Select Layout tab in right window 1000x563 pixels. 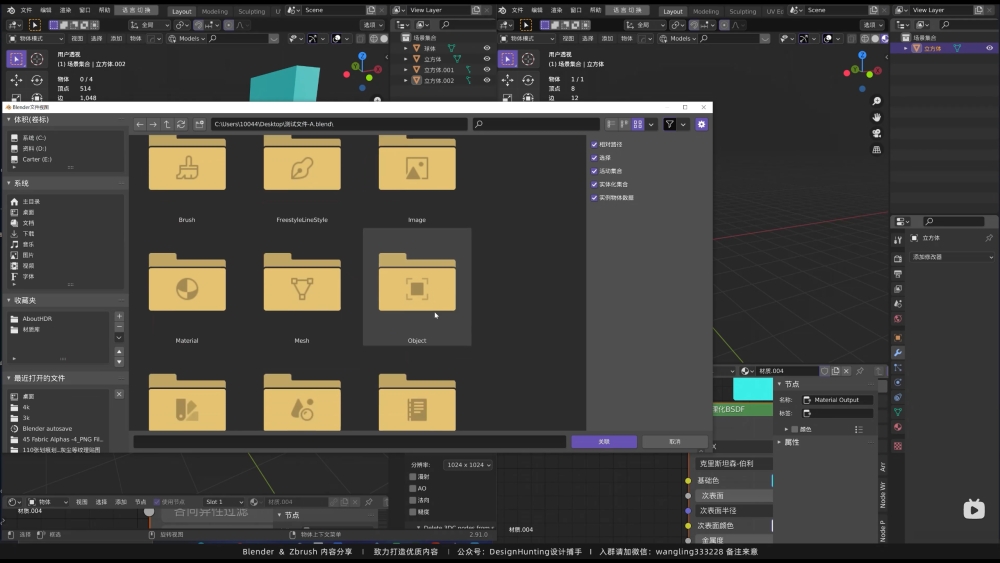coord(672,11)
